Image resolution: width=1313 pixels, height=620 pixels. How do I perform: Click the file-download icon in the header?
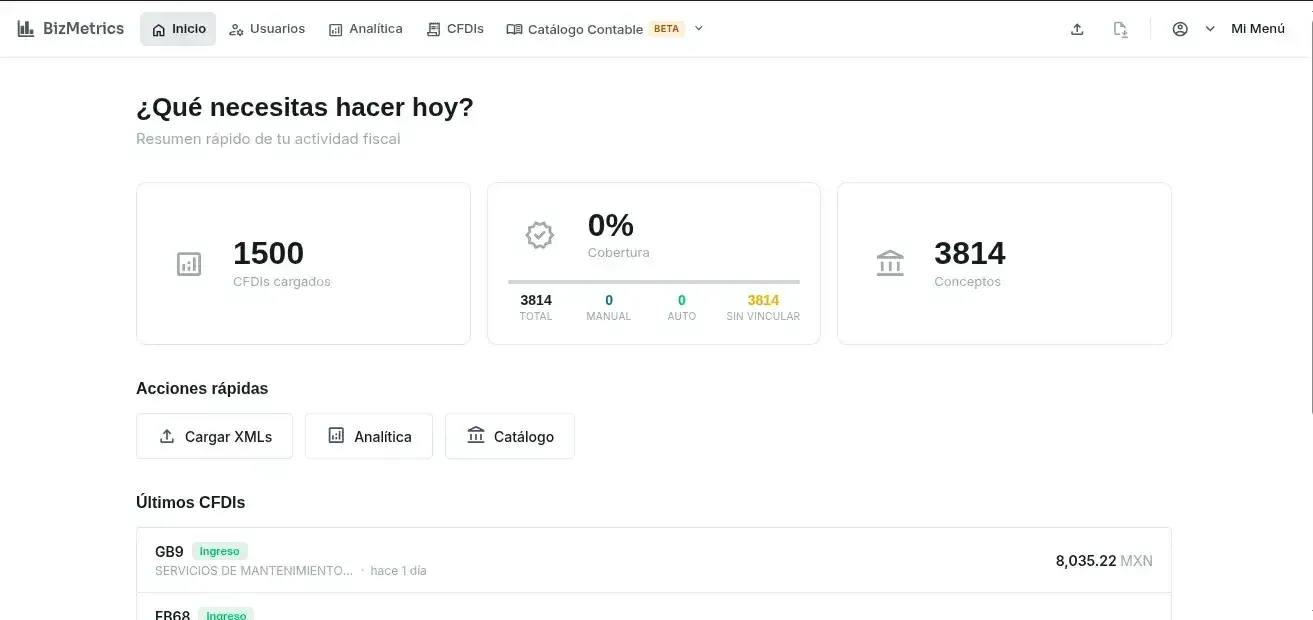click(x=1121, y=29)
